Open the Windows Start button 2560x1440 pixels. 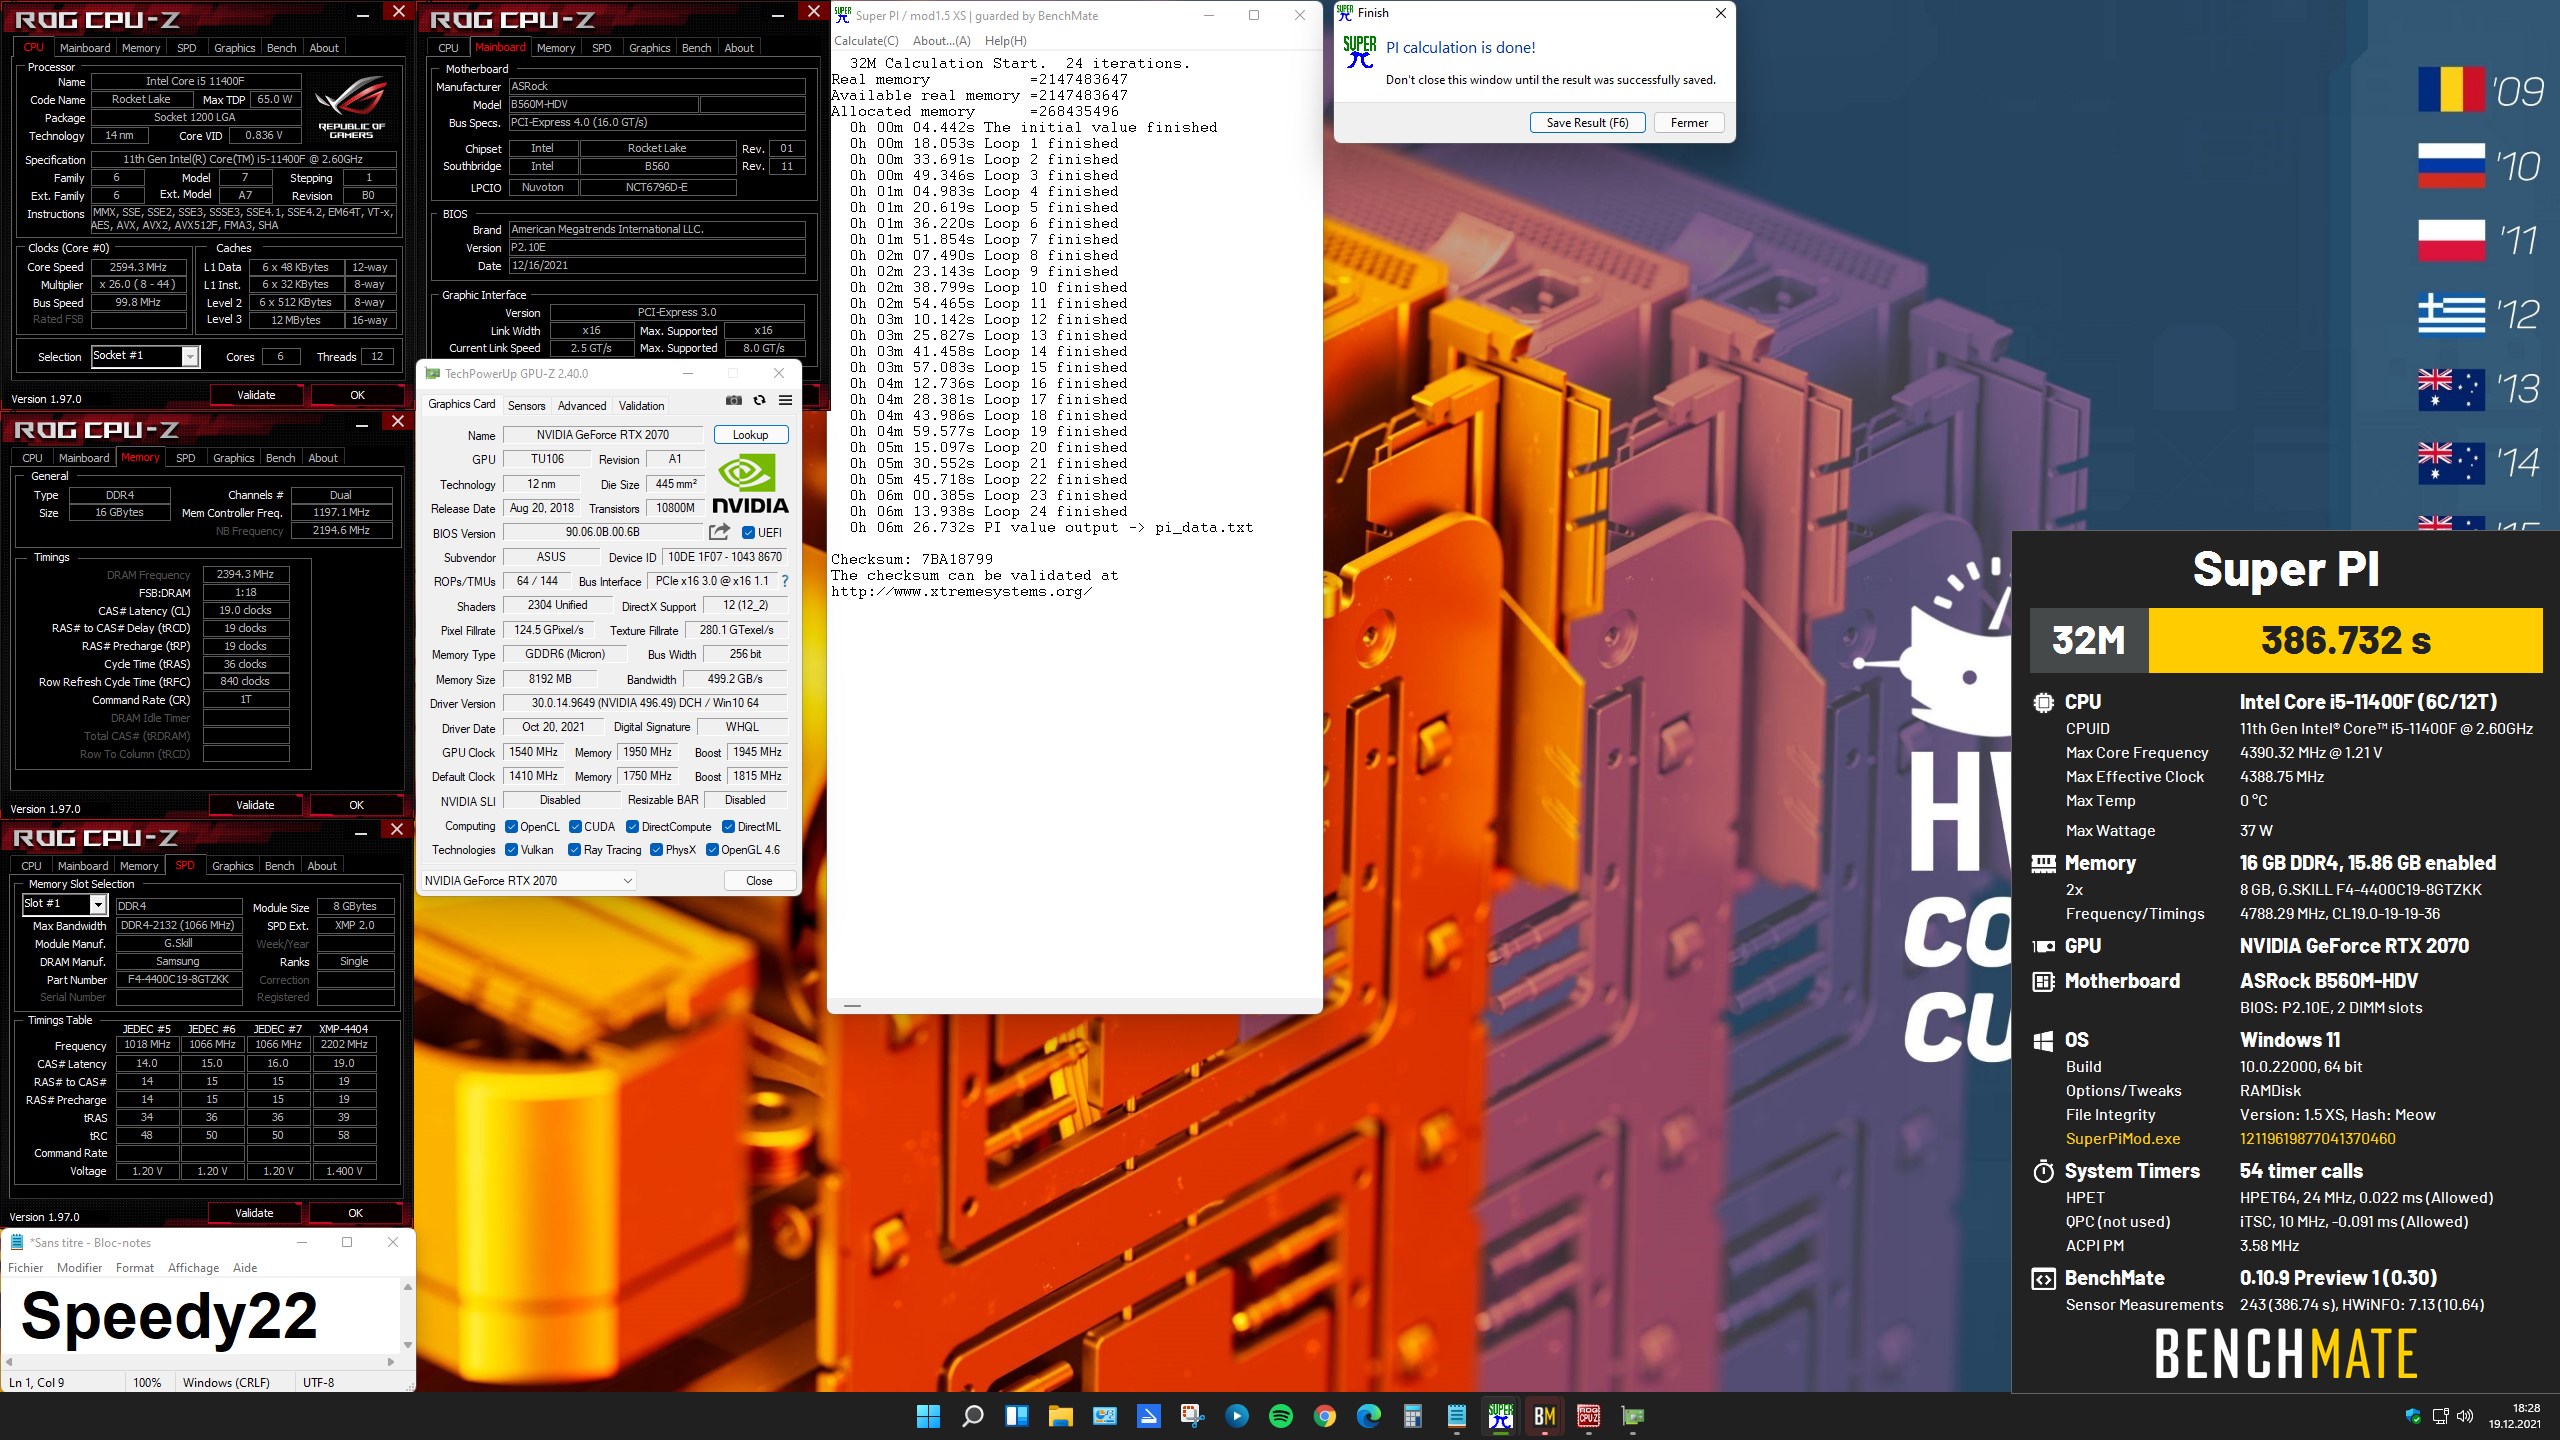click(x=928, y=1416)
